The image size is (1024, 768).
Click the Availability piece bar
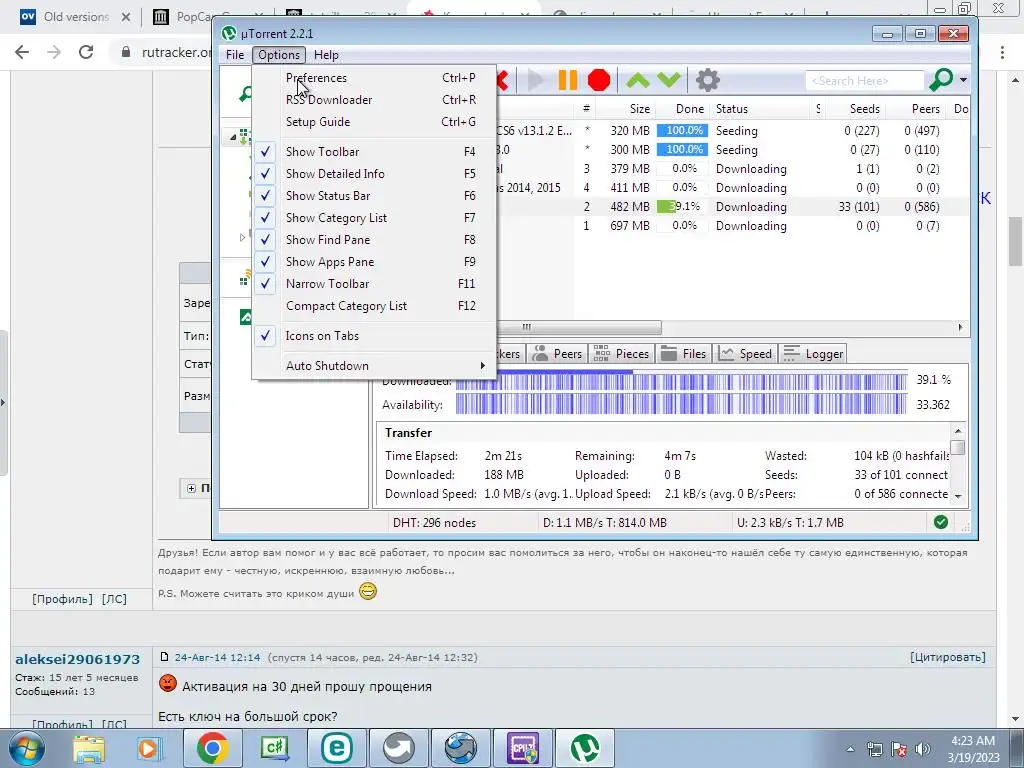(x=681, y=404)
